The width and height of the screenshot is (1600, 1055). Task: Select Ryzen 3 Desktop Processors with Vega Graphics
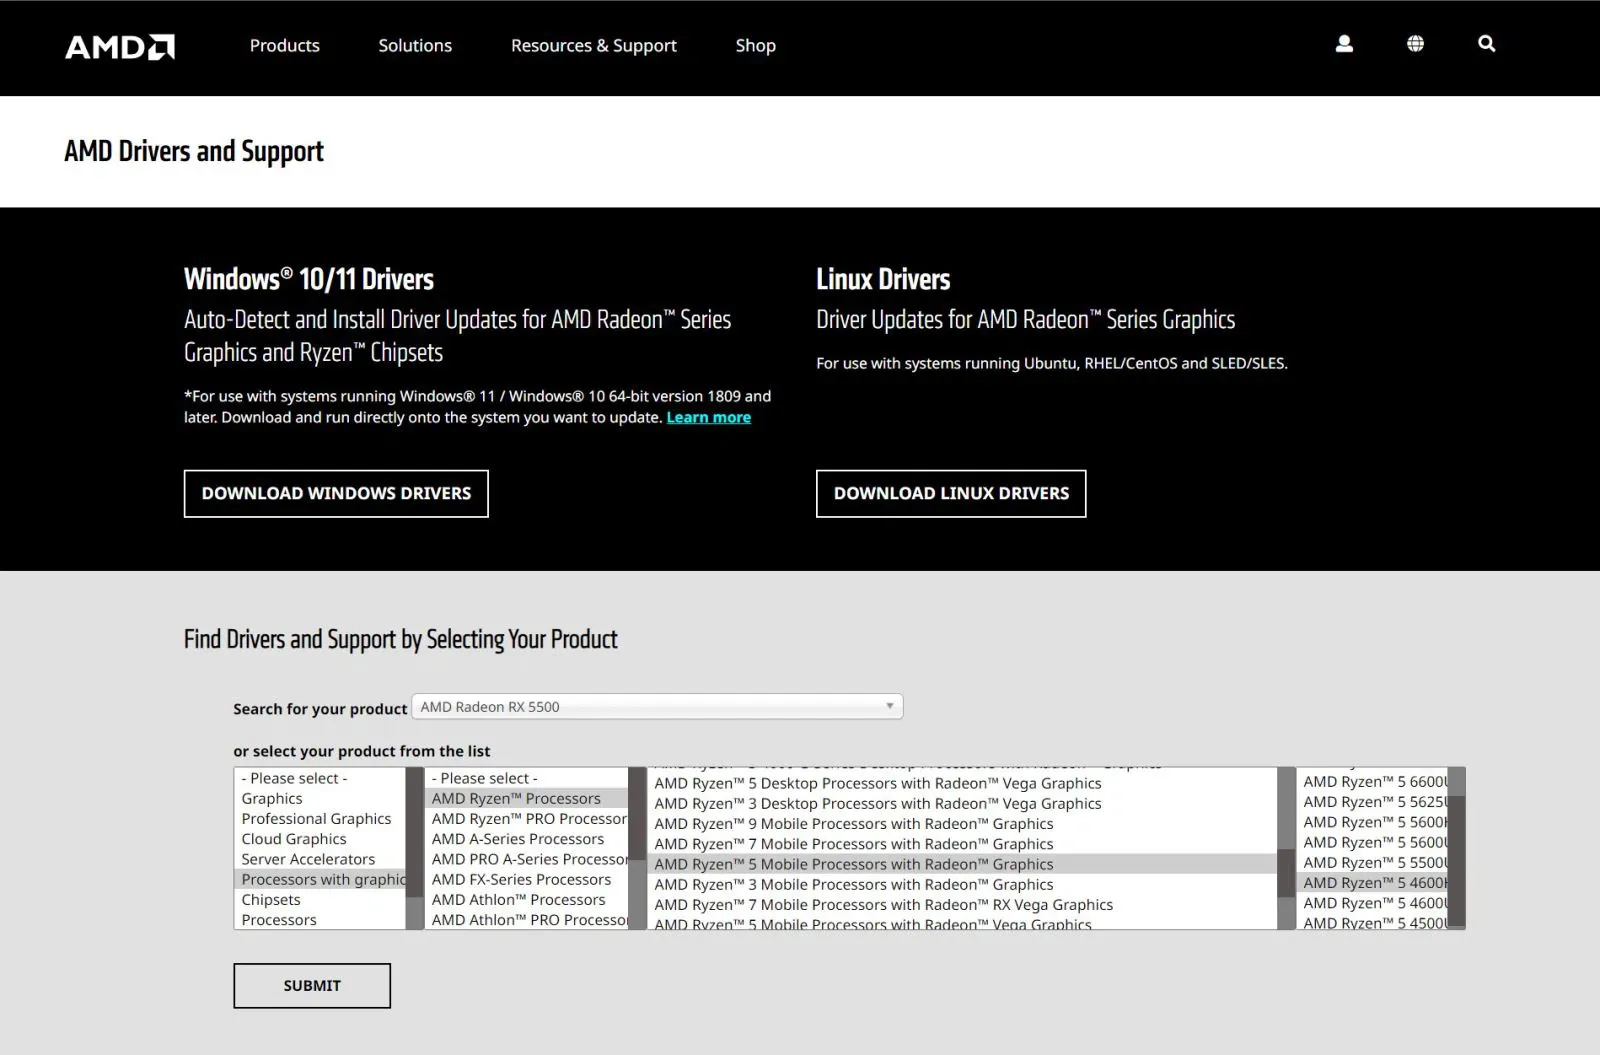tap(963, 803)
